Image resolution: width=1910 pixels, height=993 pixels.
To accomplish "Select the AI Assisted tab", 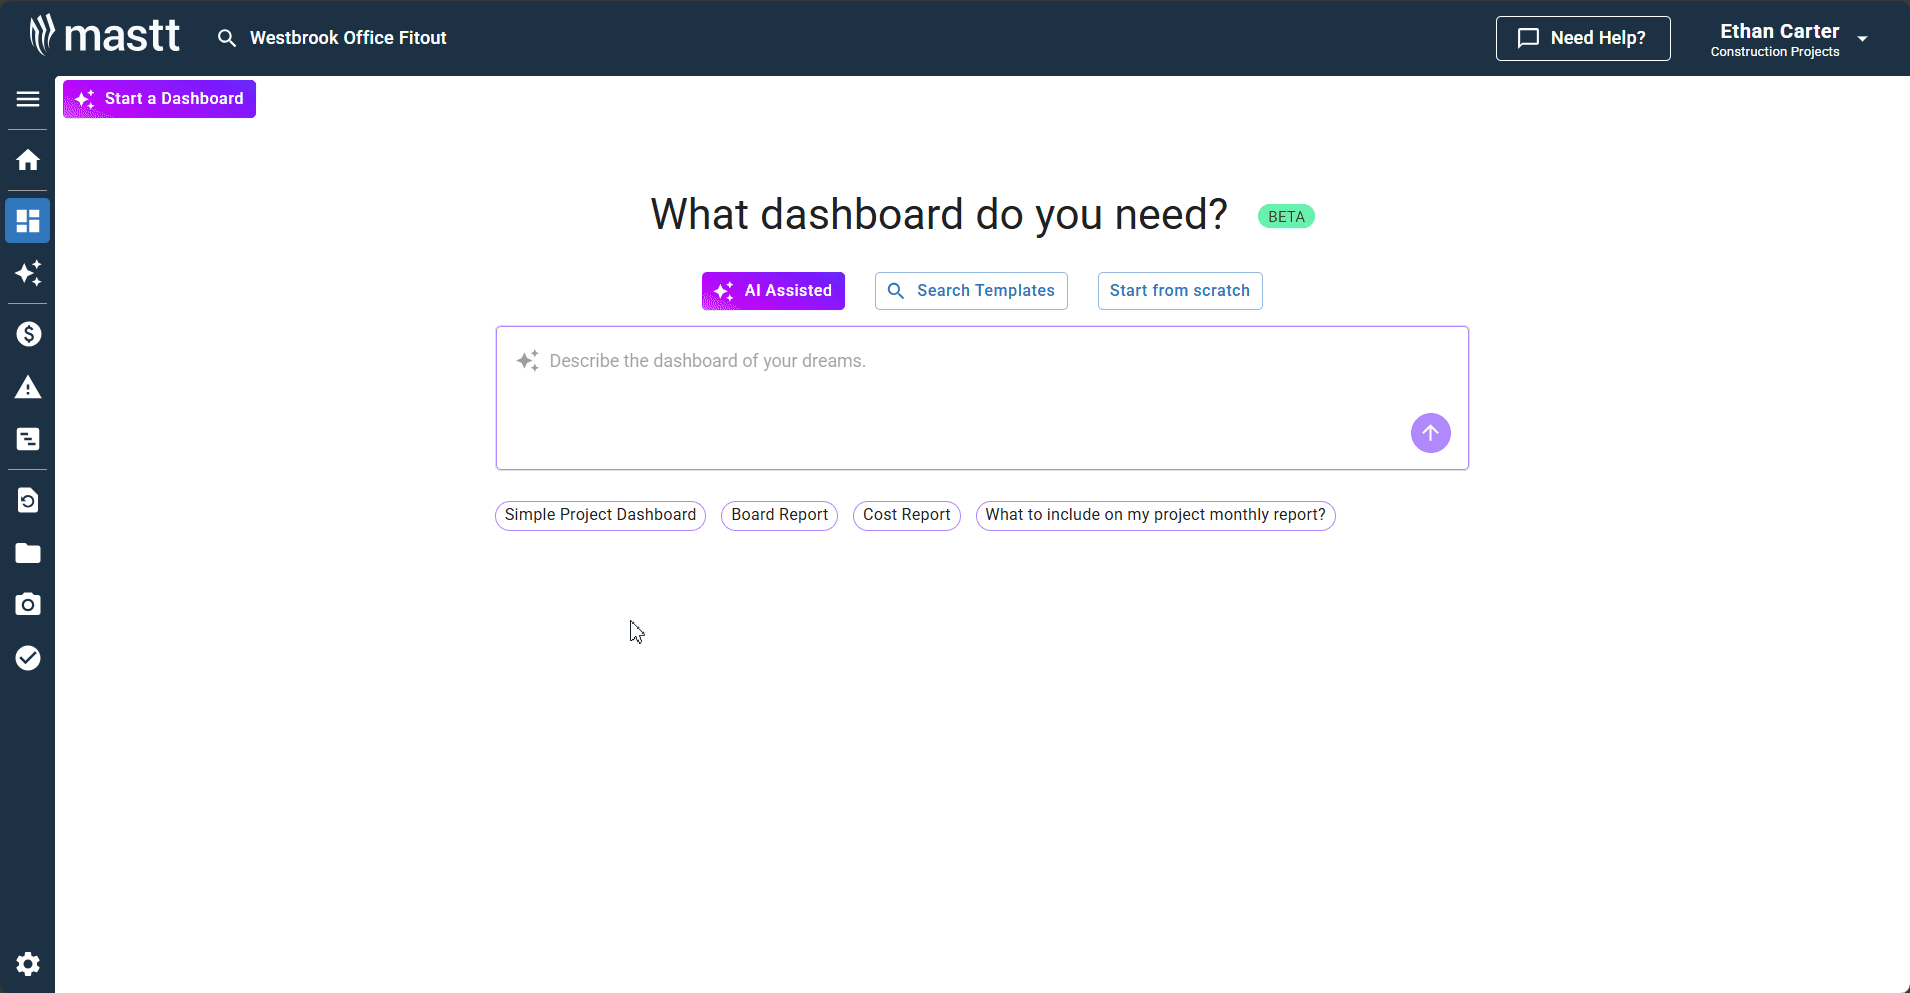I will click(x=773, y=291).
